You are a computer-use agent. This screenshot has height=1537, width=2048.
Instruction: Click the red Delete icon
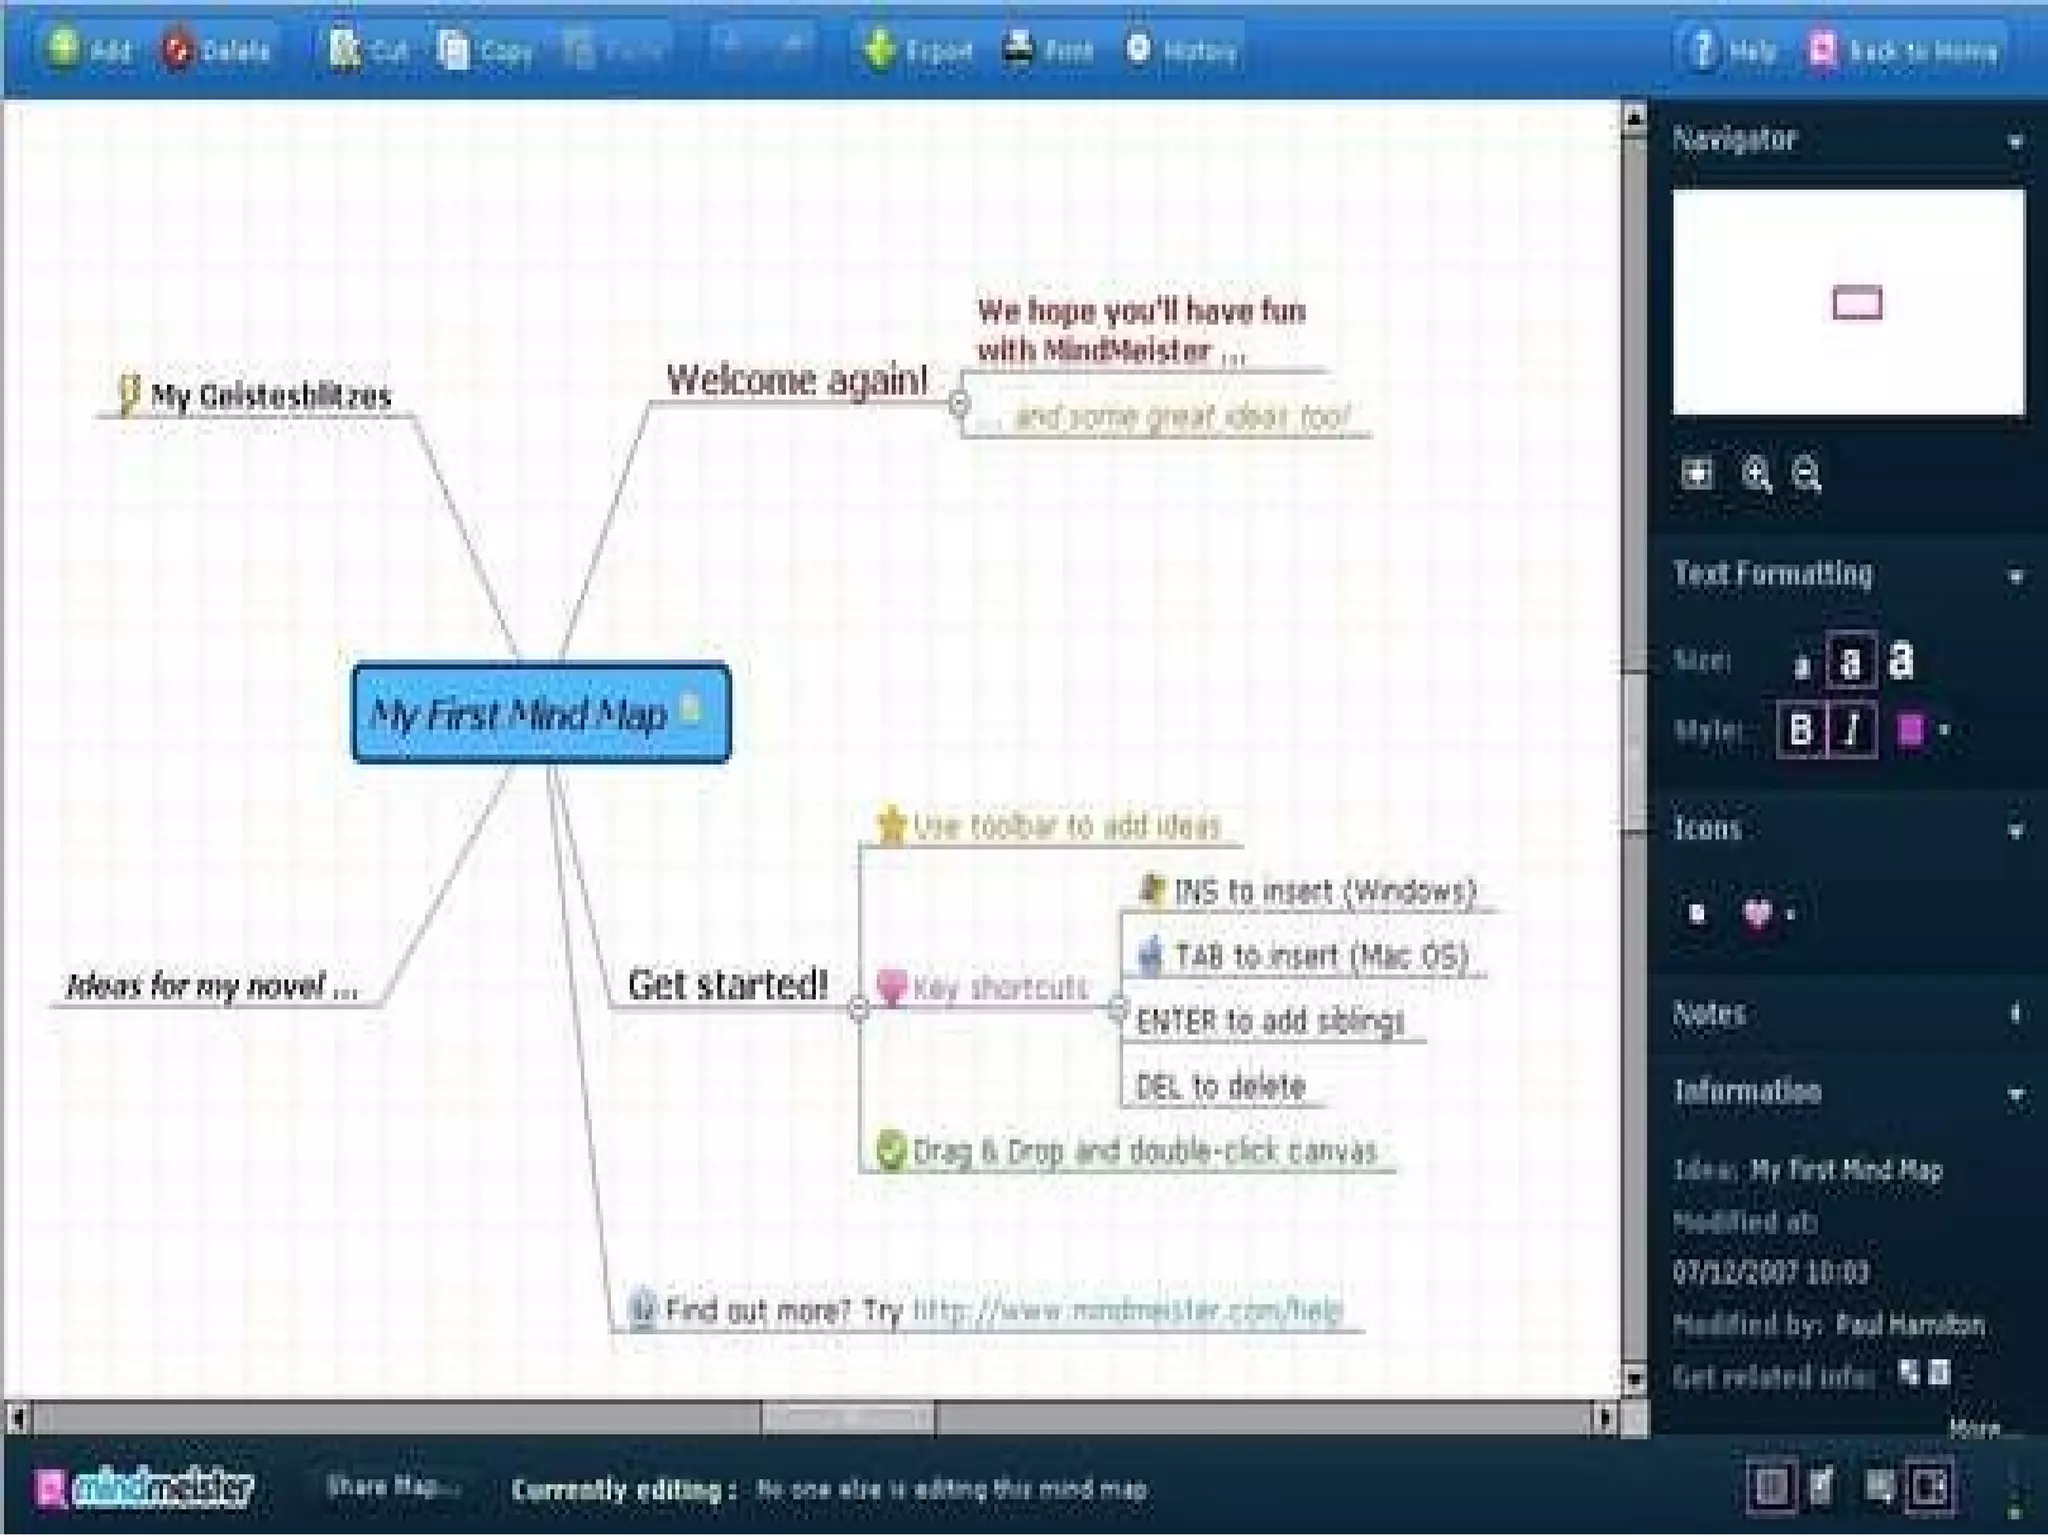178,49
